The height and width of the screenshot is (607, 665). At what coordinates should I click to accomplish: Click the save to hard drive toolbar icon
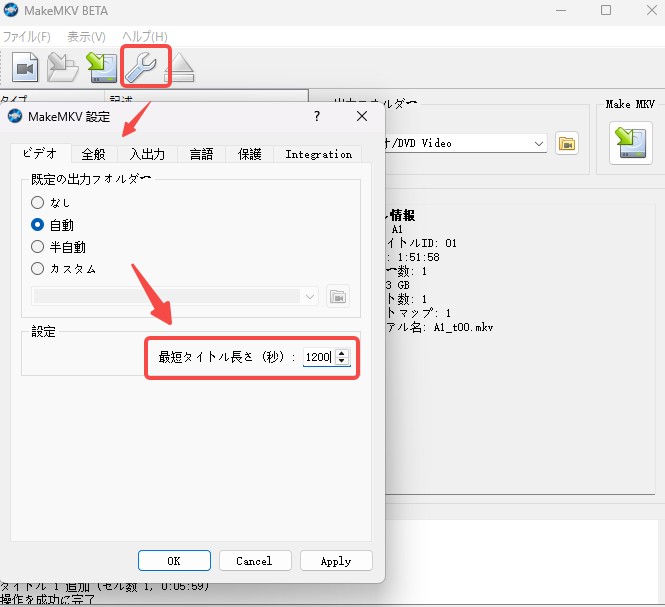point(102,67)
